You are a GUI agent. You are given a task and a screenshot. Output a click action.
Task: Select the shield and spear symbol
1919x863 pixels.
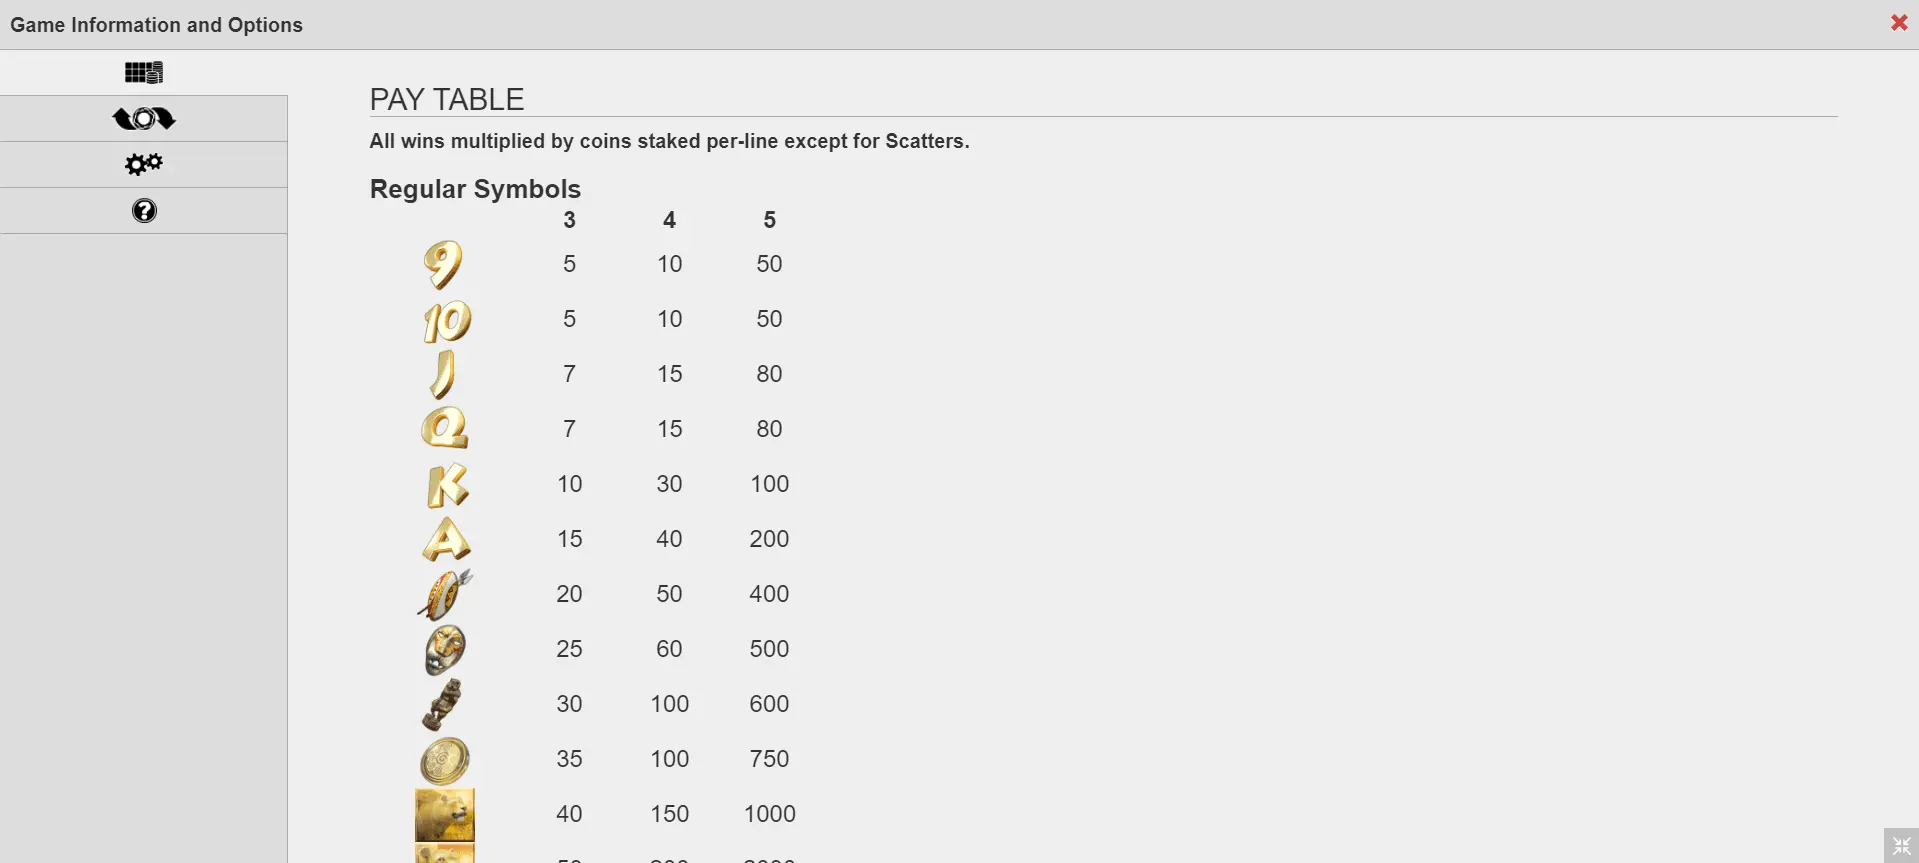point(445,595)
